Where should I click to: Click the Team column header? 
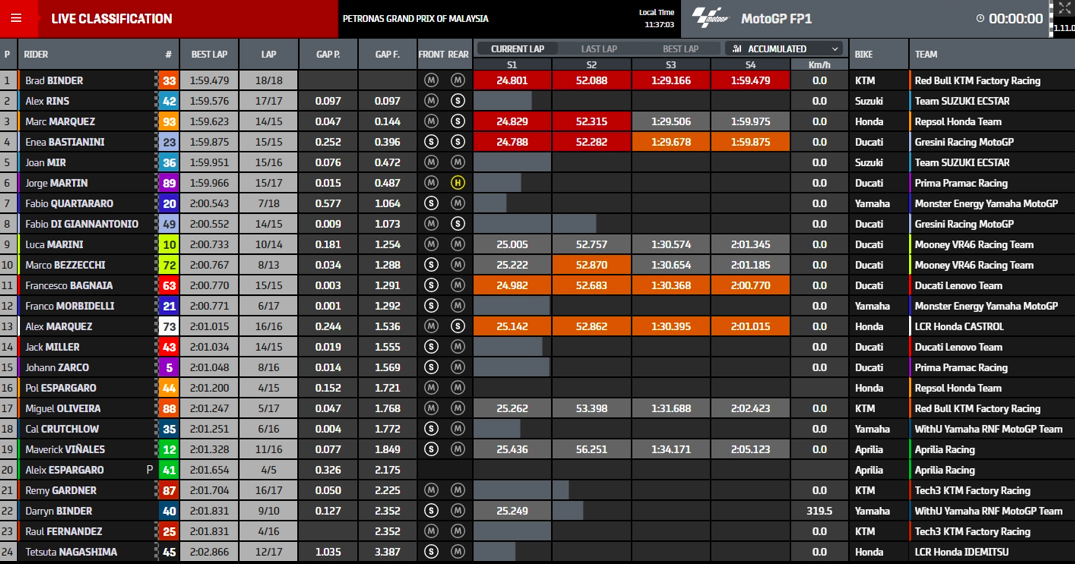point(926,55)
